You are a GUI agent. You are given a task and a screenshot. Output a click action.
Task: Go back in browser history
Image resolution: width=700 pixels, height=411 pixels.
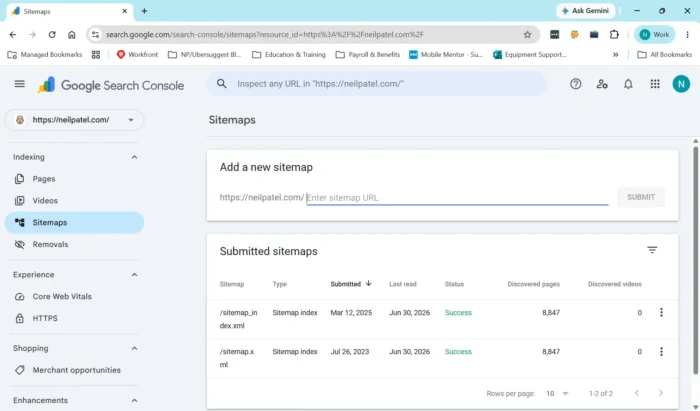(13, 34)
